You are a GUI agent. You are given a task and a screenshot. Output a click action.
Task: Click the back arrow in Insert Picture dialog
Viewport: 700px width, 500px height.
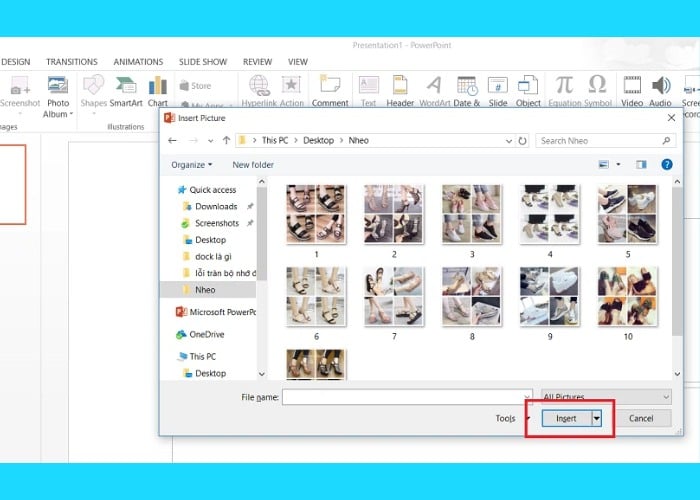point(173,141)
